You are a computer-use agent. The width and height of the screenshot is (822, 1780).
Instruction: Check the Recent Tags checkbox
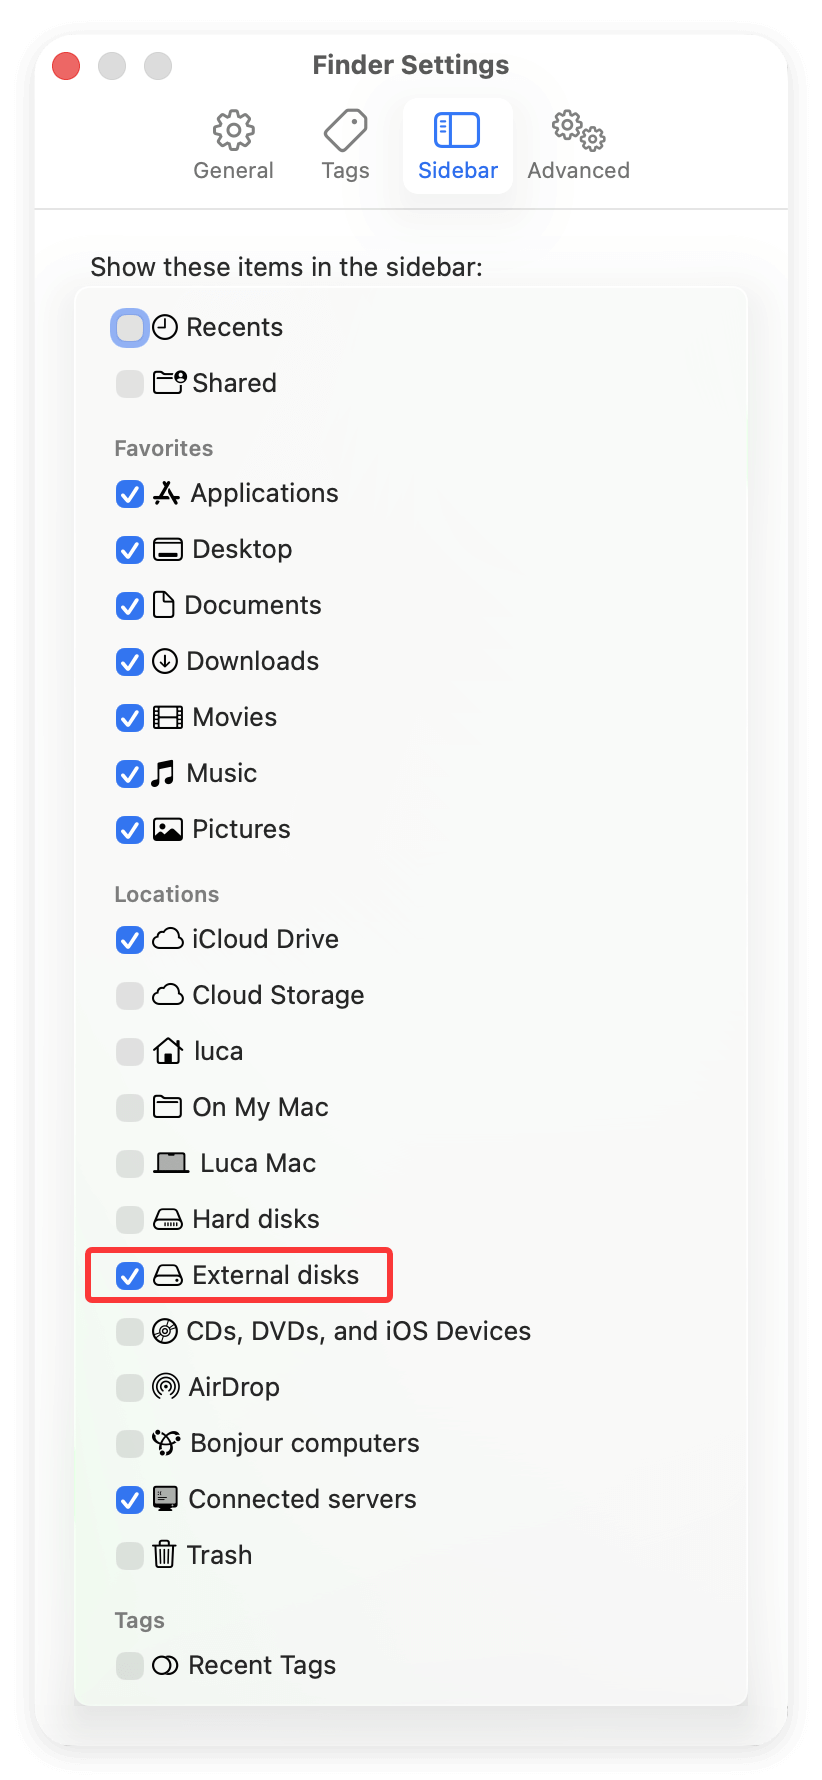click(x=129, y=1665)
